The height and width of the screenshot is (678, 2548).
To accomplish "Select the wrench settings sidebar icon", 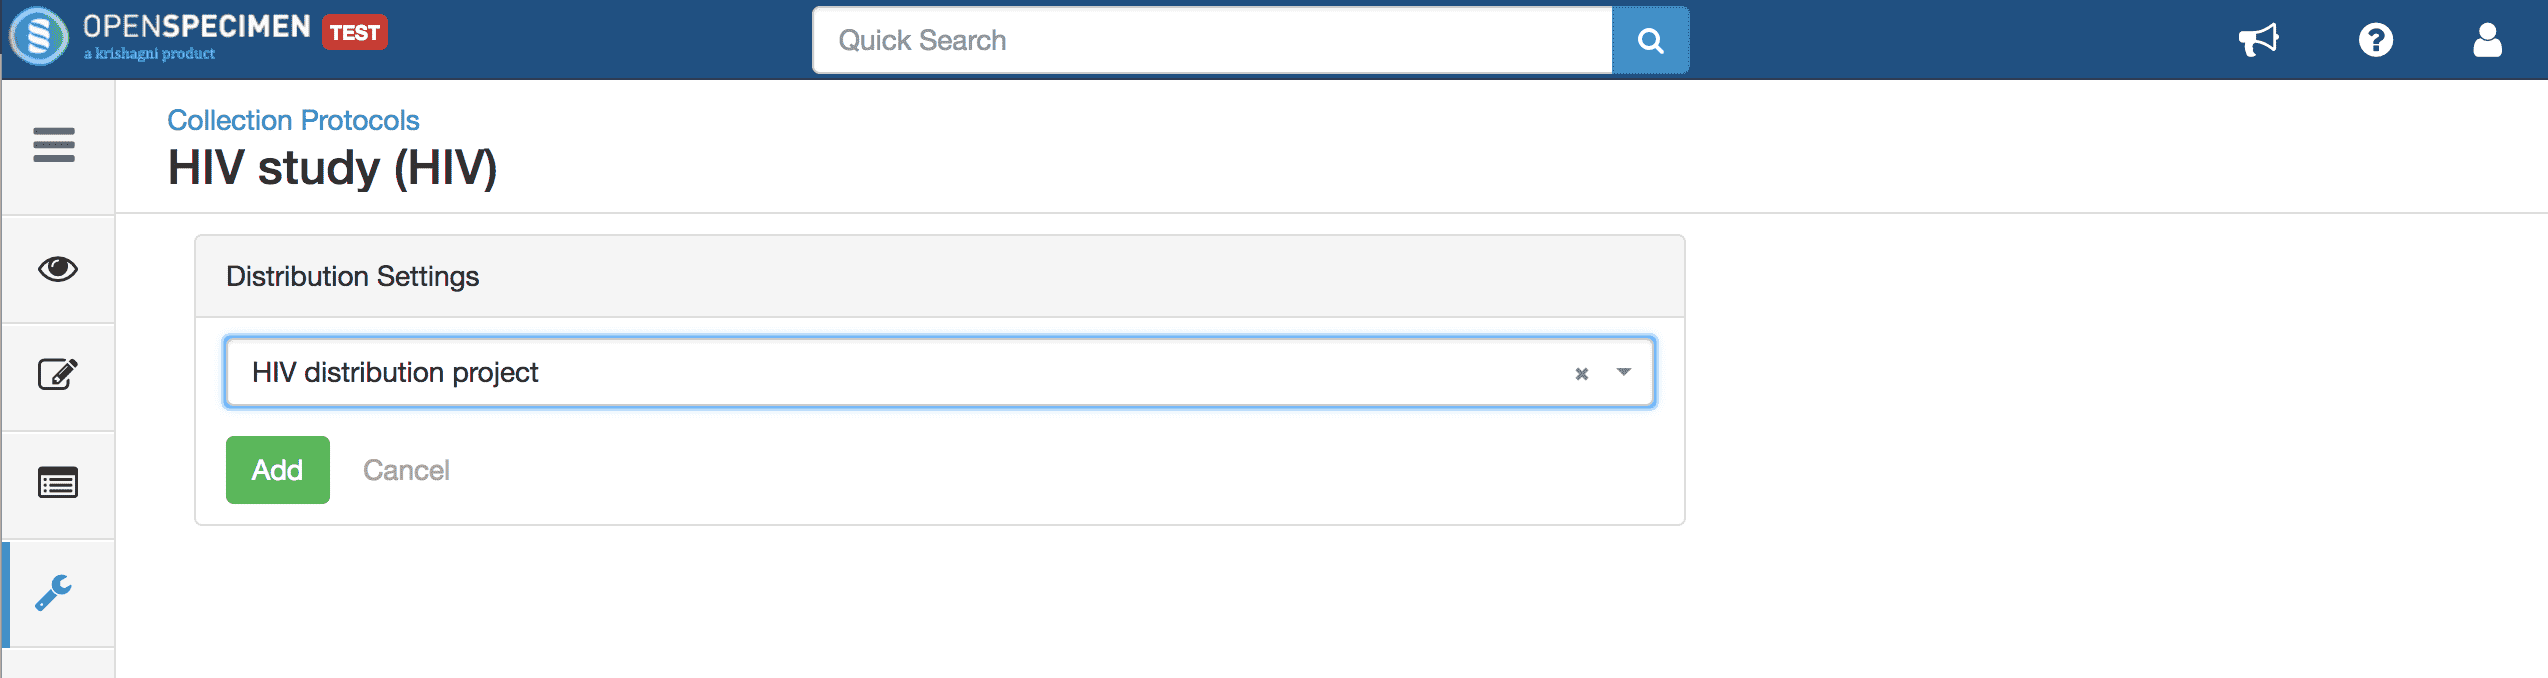I will pos(54,592).
